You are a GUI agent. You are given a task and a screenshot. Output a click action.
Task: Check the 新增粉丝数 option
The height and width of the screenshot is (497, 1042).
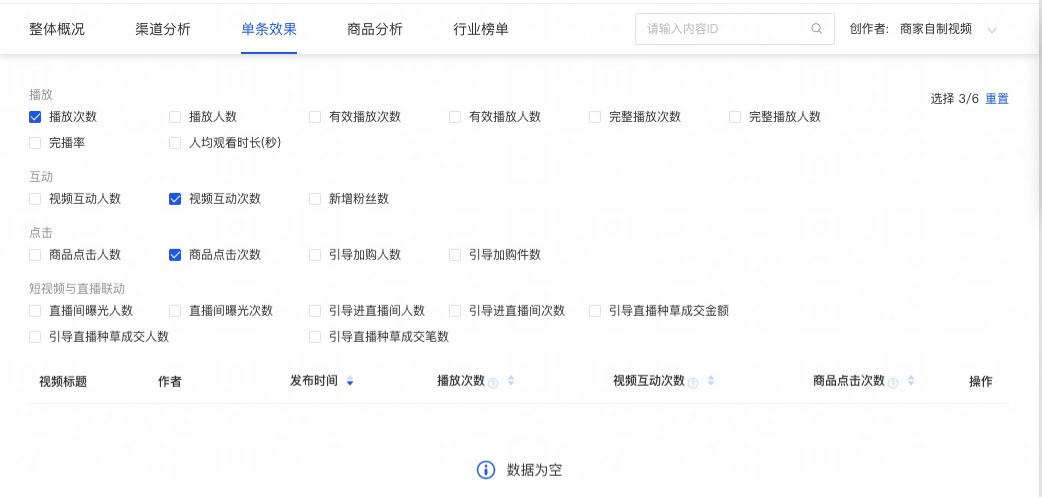click(316, 199)
